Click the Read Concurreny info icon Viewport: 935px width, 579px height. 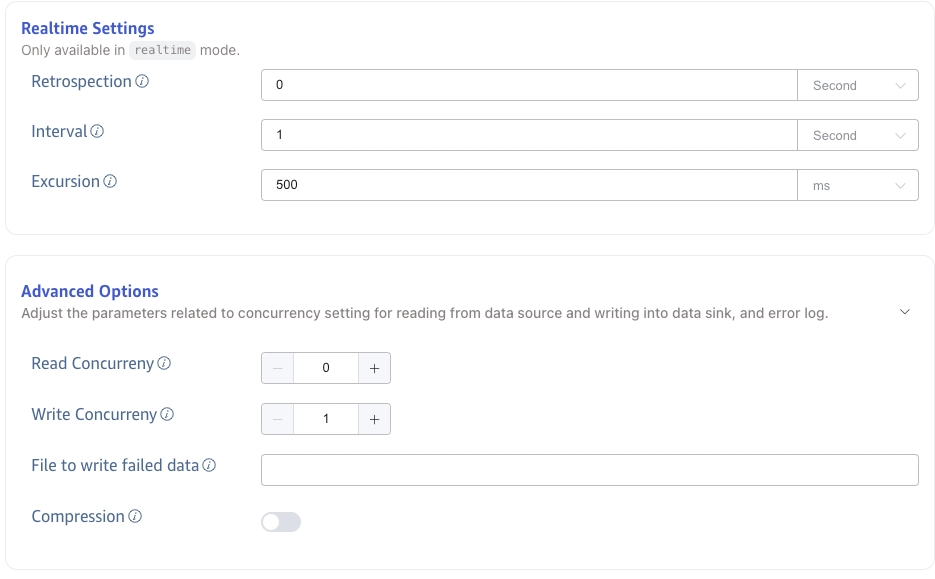coord(164,364)
